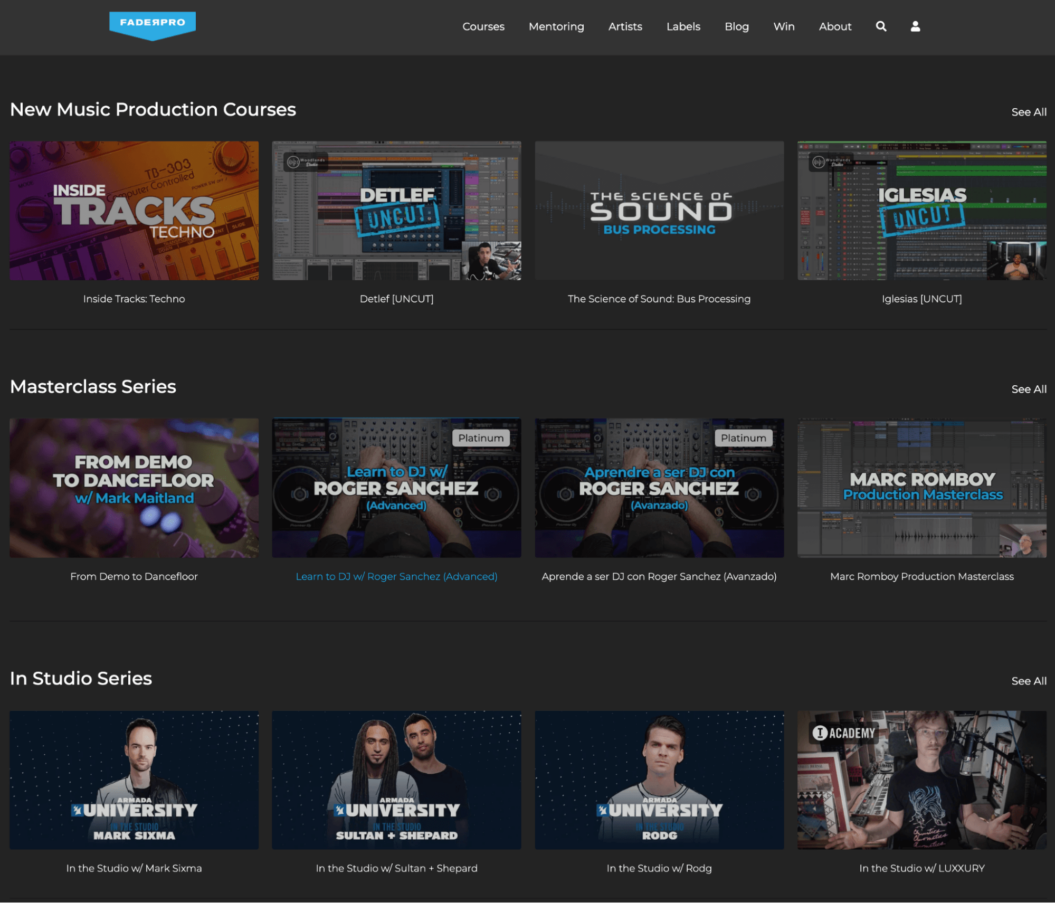Click 'In the Studio w/ LUXXURY' title
This screenshot has width=1055, height=903.
(922, 868)
